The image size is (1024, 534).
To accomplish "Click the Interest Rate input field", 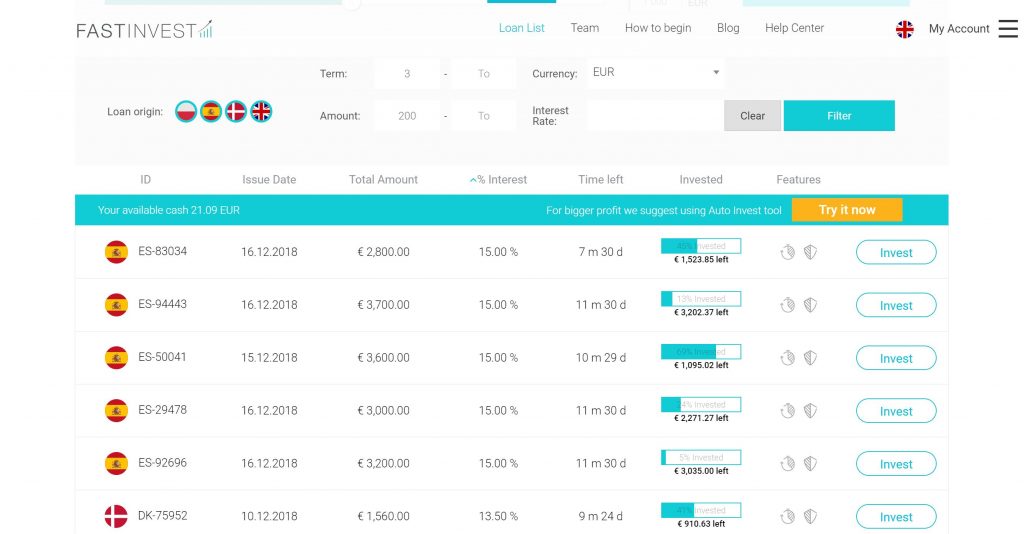I will [654, 116].
